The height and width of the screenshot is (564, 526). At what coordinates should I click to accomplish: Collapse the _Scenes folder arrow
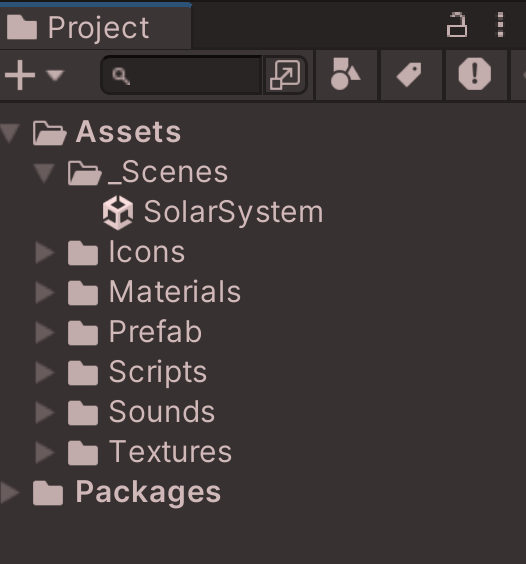coord(44,173)
